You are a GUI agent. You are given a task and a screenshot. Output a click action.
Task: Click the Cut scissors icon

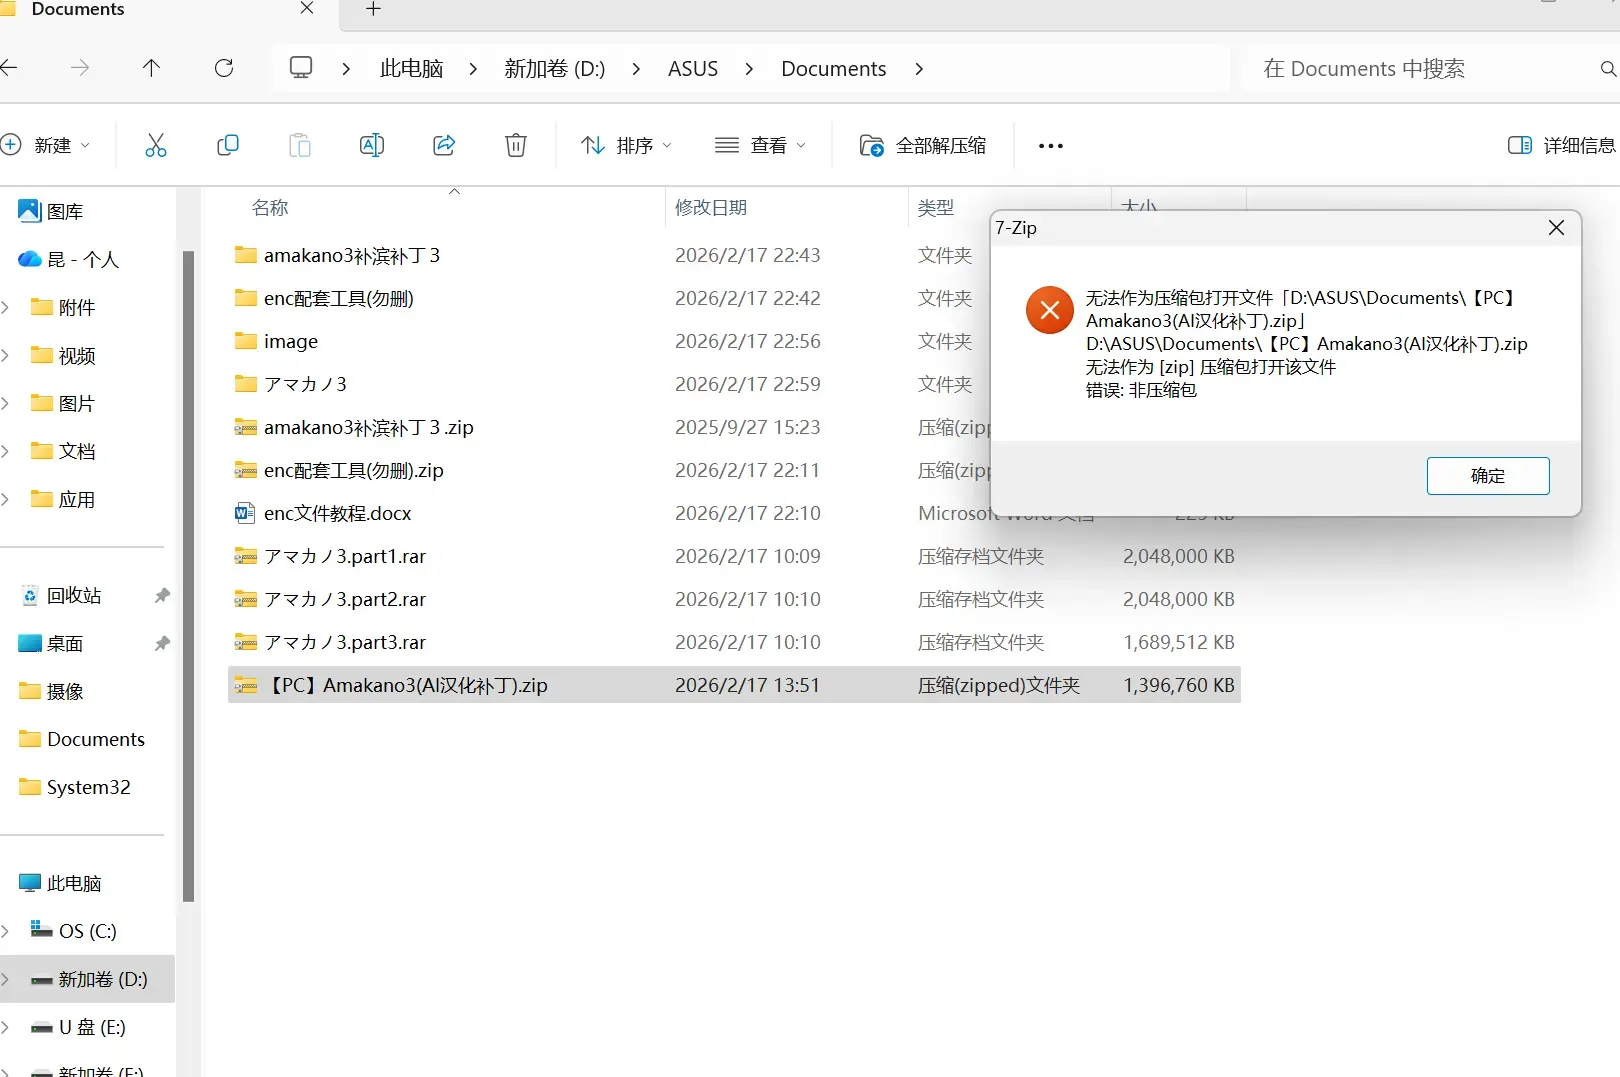click(x=155, y=146)
